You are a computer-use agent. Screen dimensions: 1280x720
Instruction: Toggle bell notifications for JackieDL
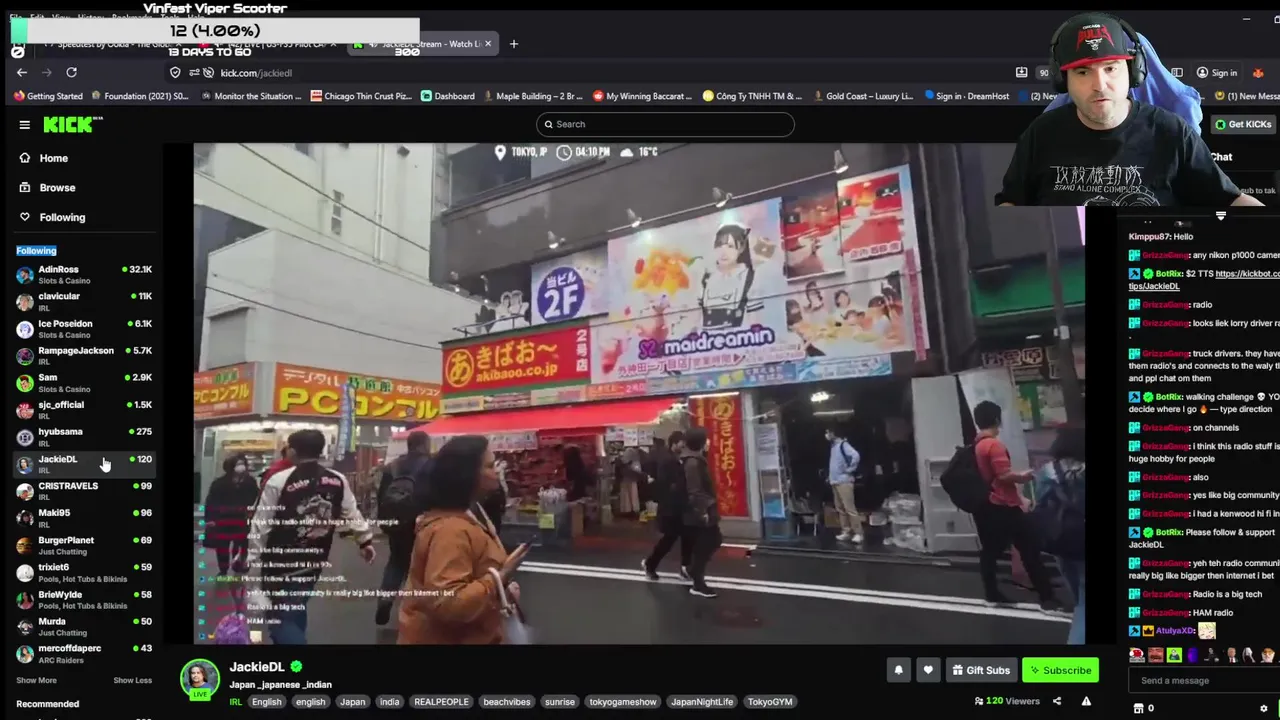click(898, 670)
